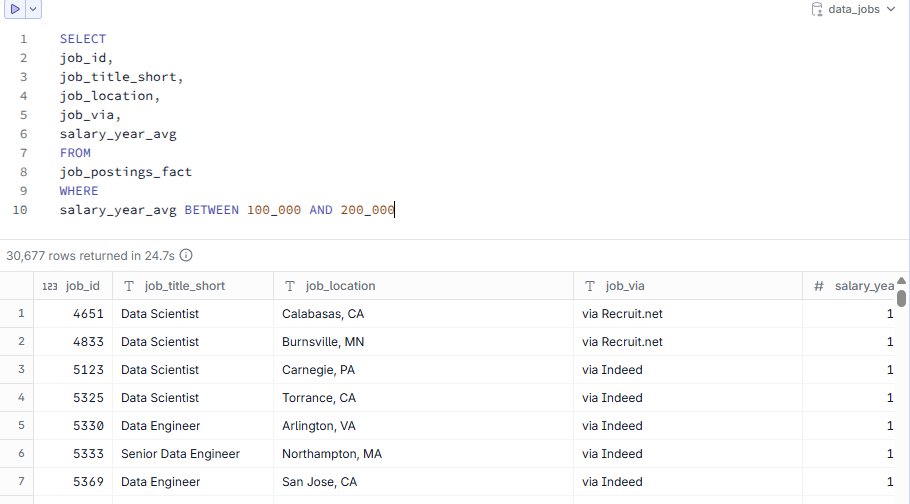910x504 pixels.
Task: Run the SQL query with play button
Action: [15, 9]
